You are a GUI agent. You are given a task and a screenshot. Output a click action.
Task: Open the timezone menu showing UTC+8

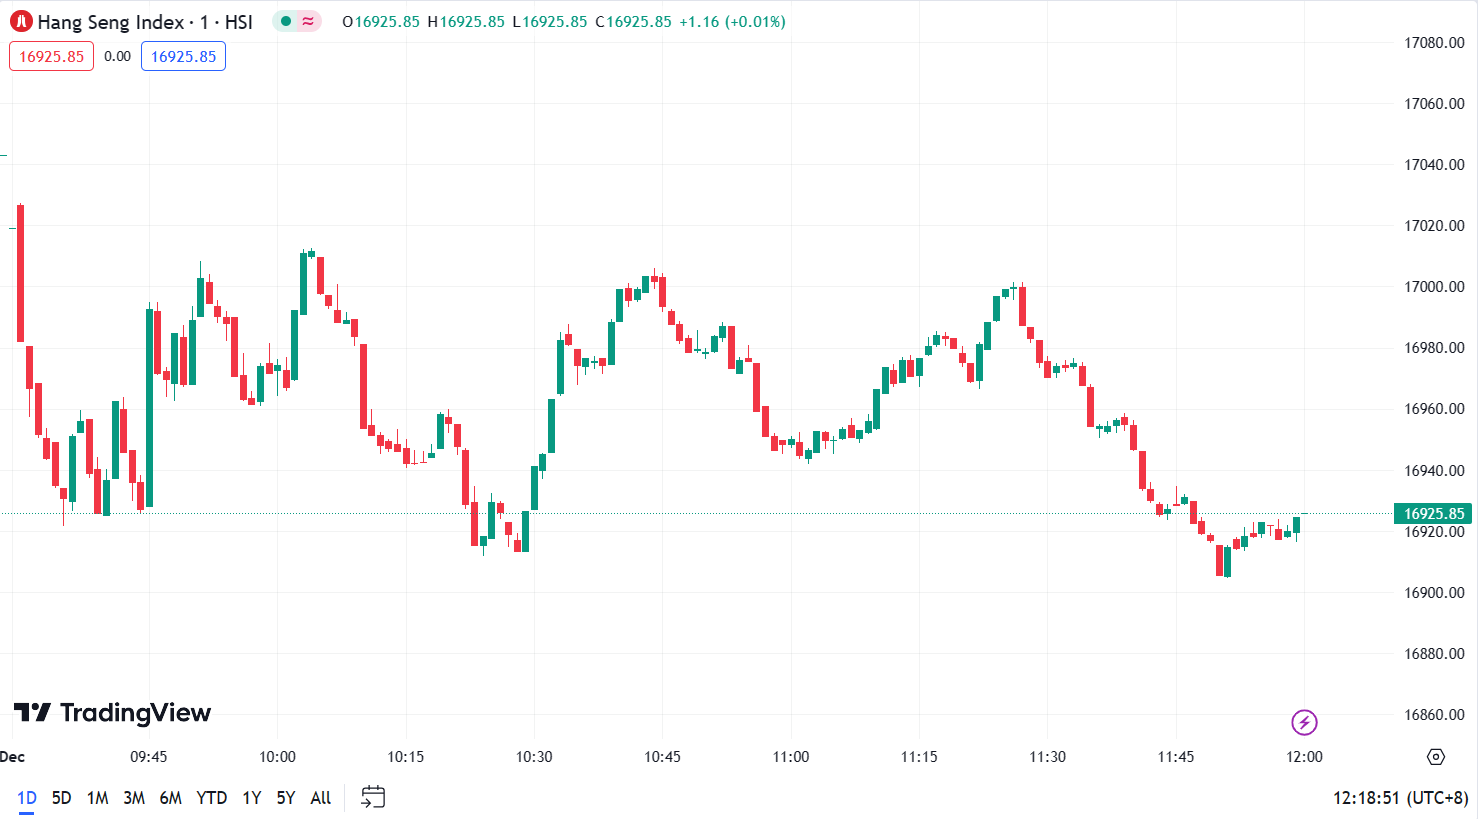1400,798
